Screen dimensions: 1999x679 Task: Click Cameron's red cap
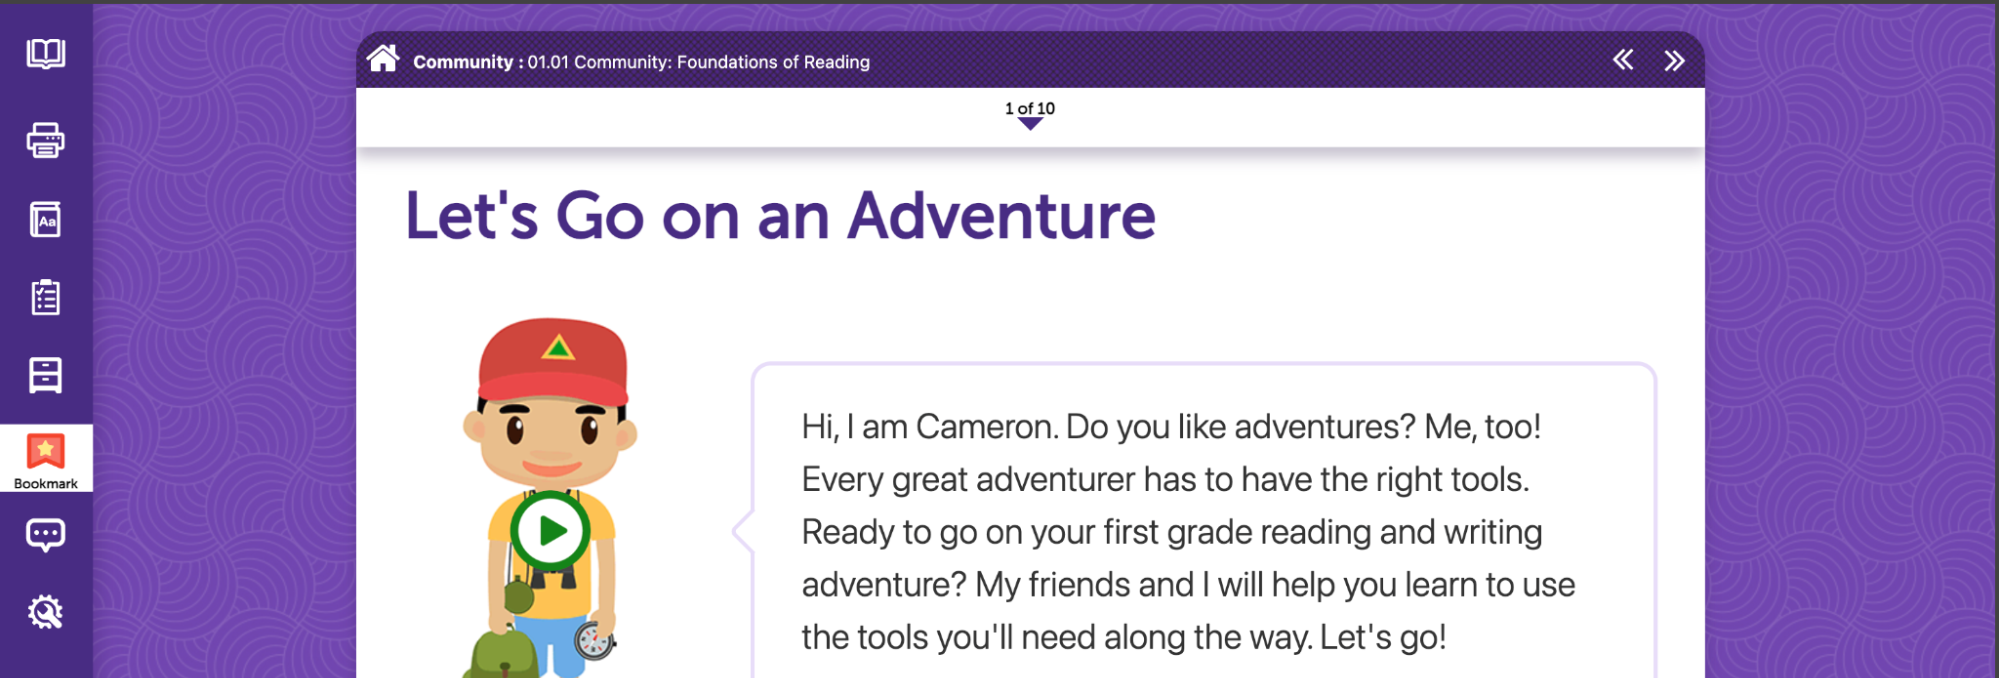(x=553, y=358)
